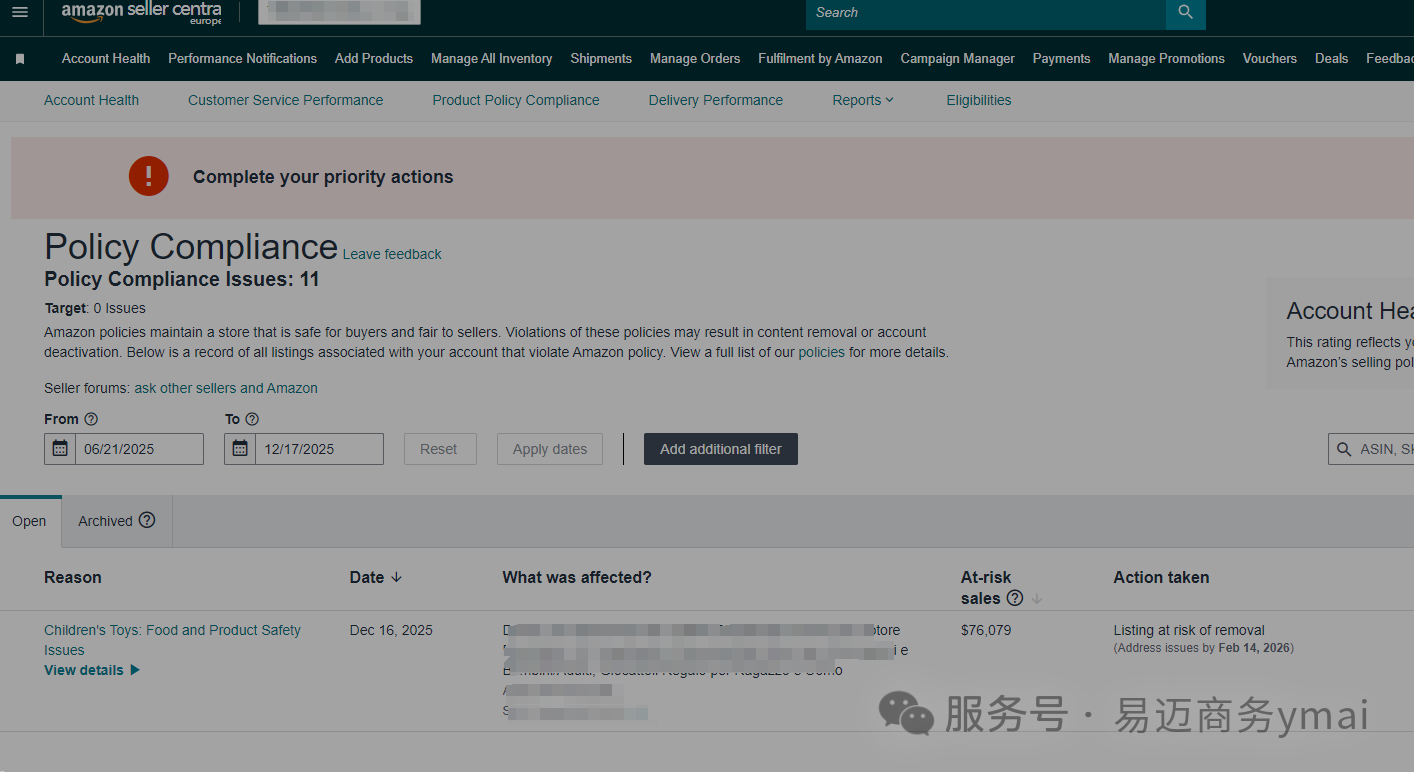Click the $76,079 at-risk sales value
This screenshot has height=772, width=1414.
point(986,630)
